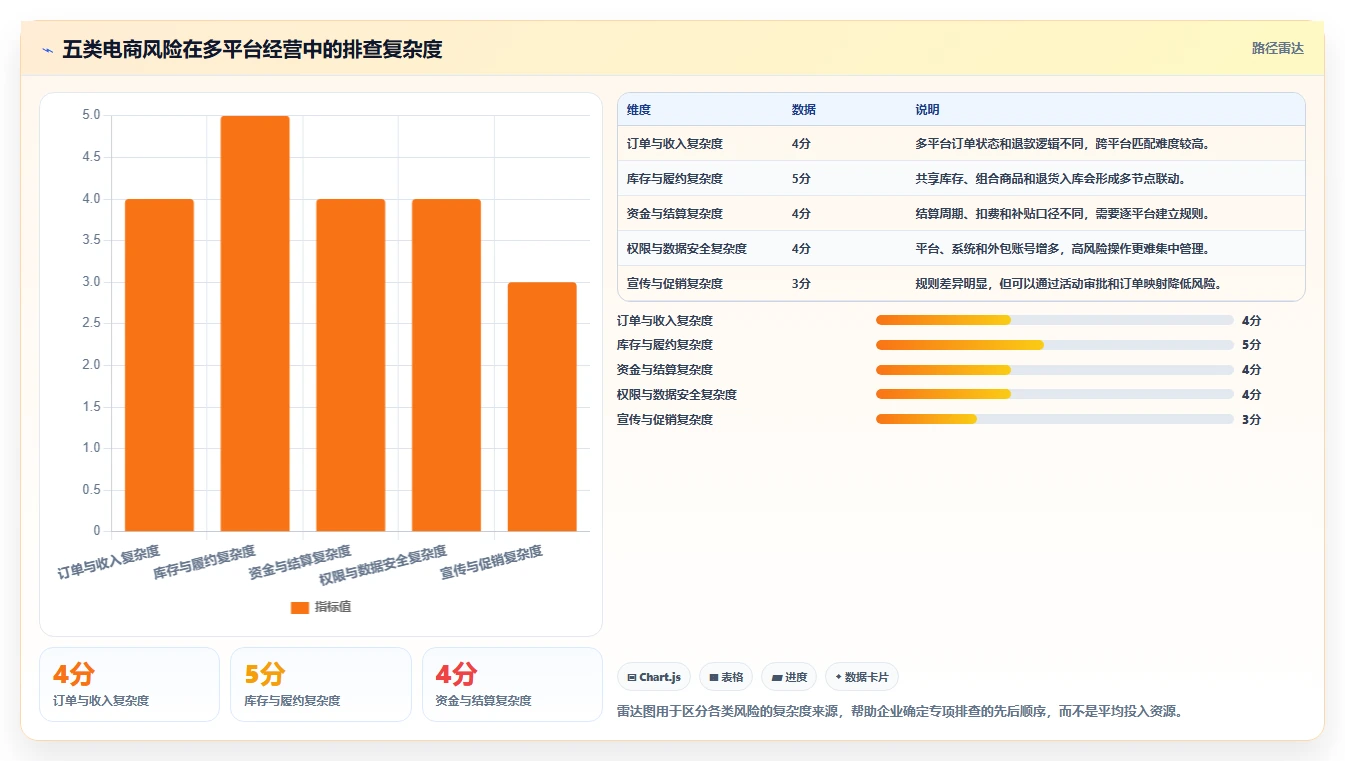Click the page title 五类电商风险在多平台经营中的排查复杂度
The image size is (1345, 761).
click(252, 49)
